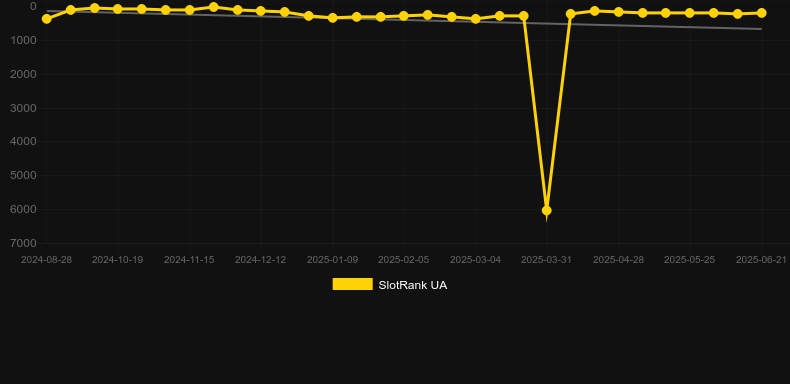Click the 2025-06-21 x-axis date label
Image resolution: width=790 pixels, height=384 pixels.
click(761, 260)
